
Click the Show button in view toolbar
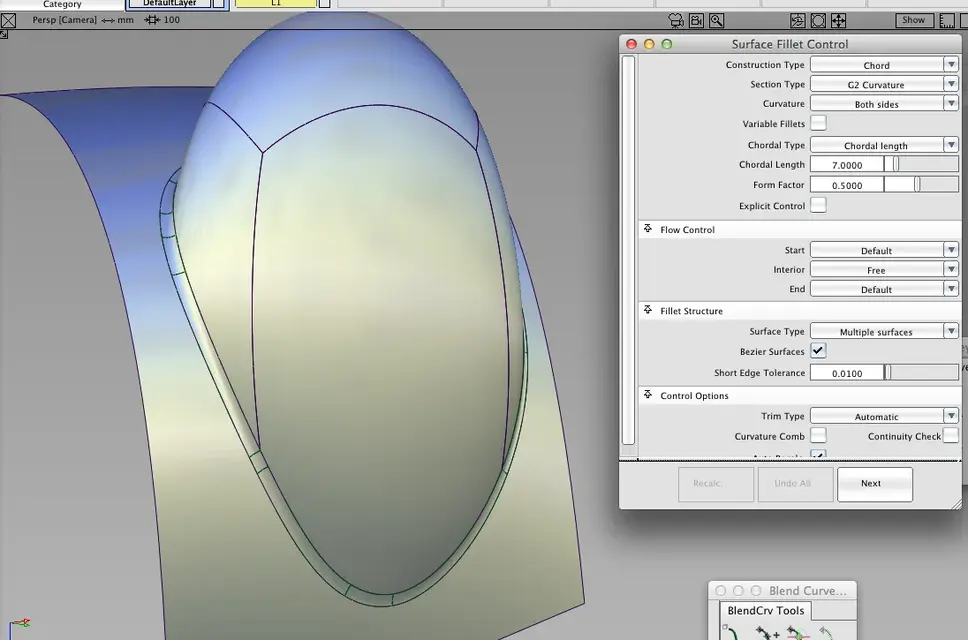[913, 20]
